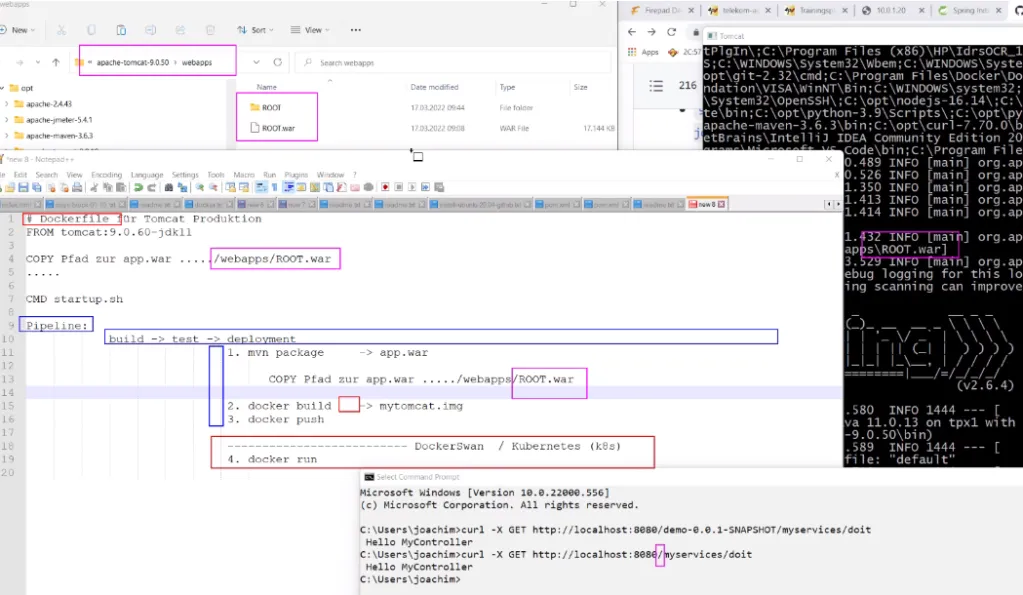1023x595 pixels.
Task: Click Back button in browser window
Action: [632, 31]
